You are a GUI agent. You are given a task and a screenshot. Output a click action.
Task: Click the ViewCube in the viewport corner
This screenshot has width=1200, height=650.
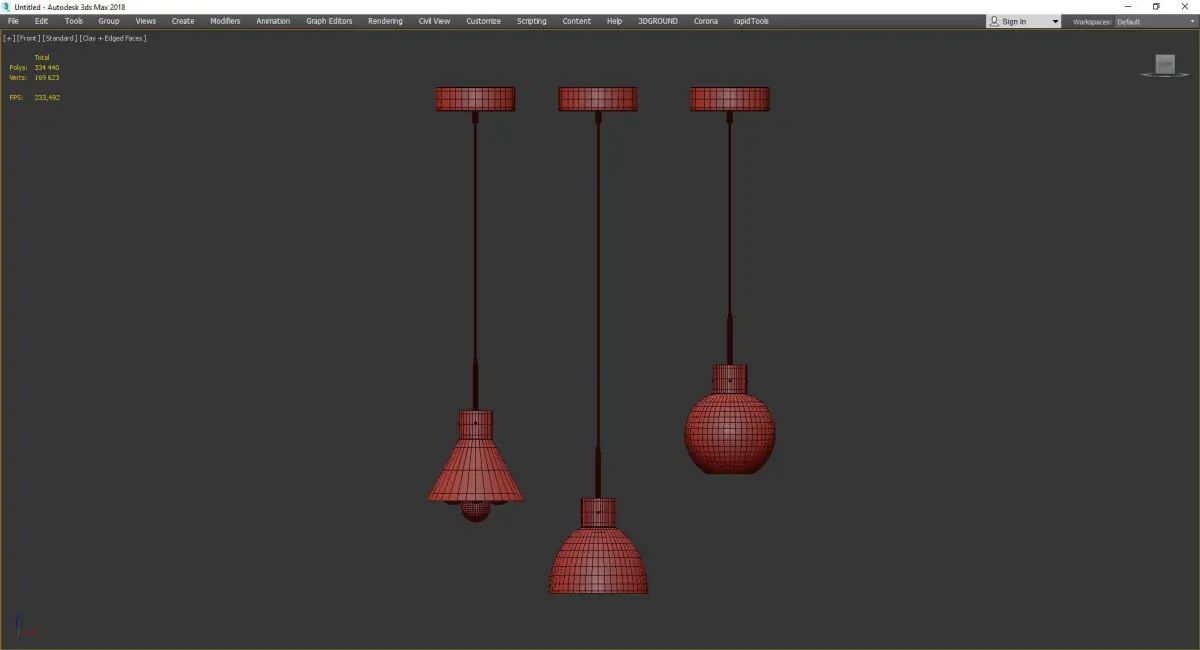(1164, 65)
